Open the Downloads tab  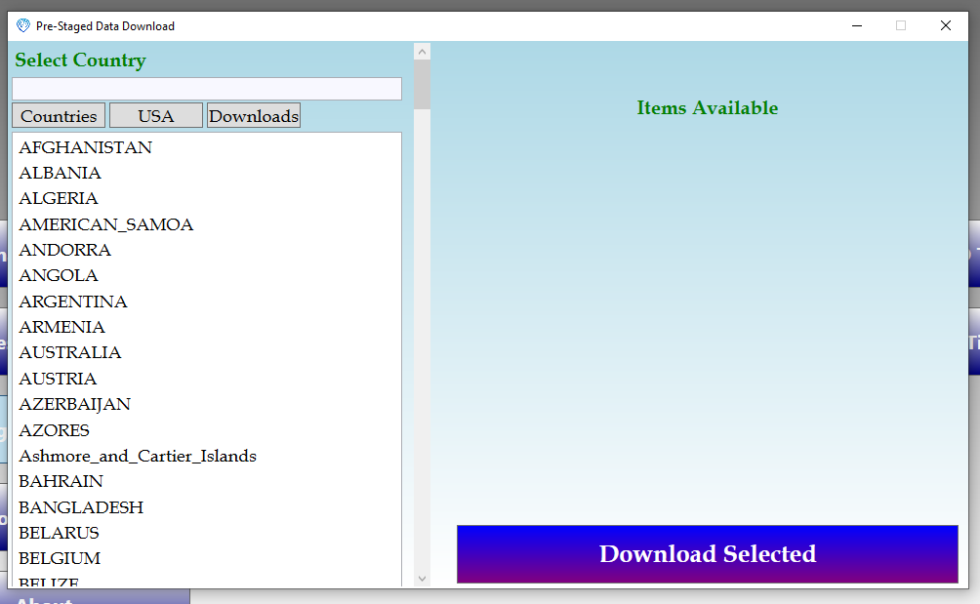coord(253,115)
